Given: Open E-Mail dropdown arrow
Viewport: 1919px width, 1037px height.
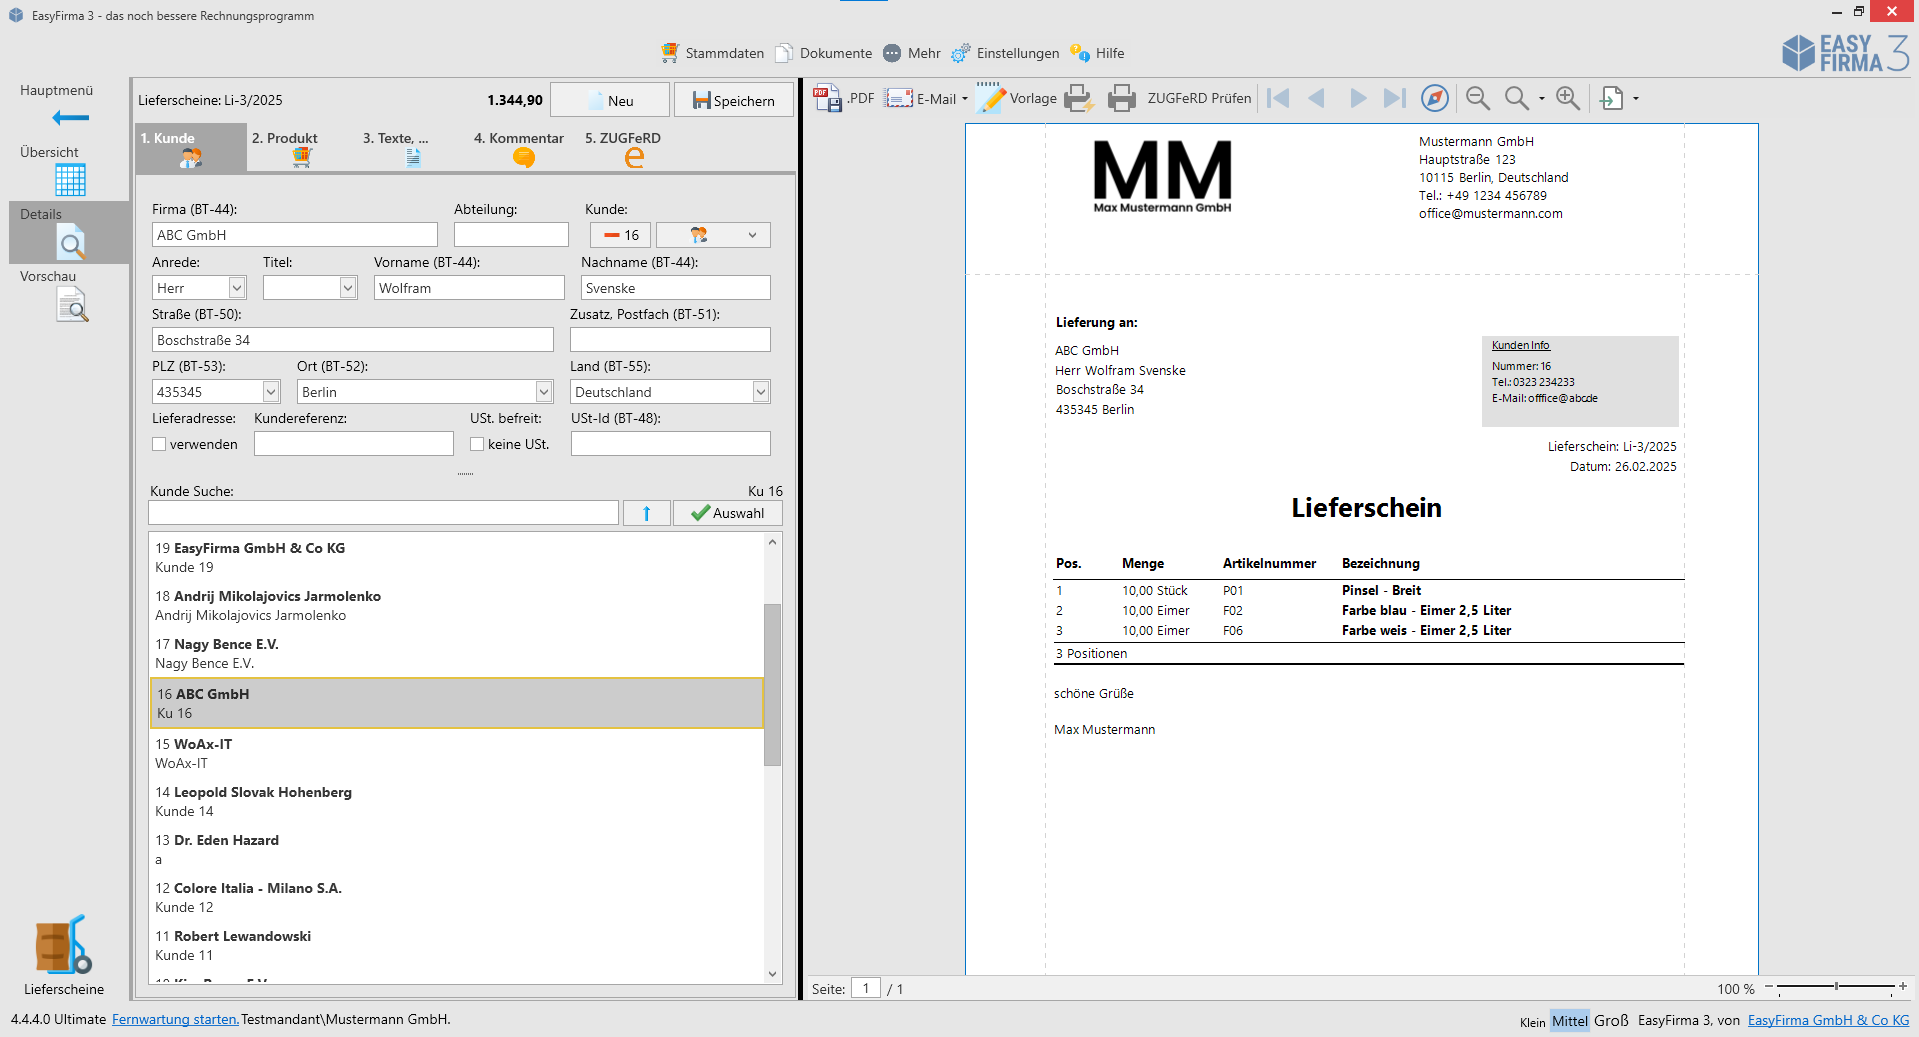Looking at the screenshot, I should pos(965,99).
